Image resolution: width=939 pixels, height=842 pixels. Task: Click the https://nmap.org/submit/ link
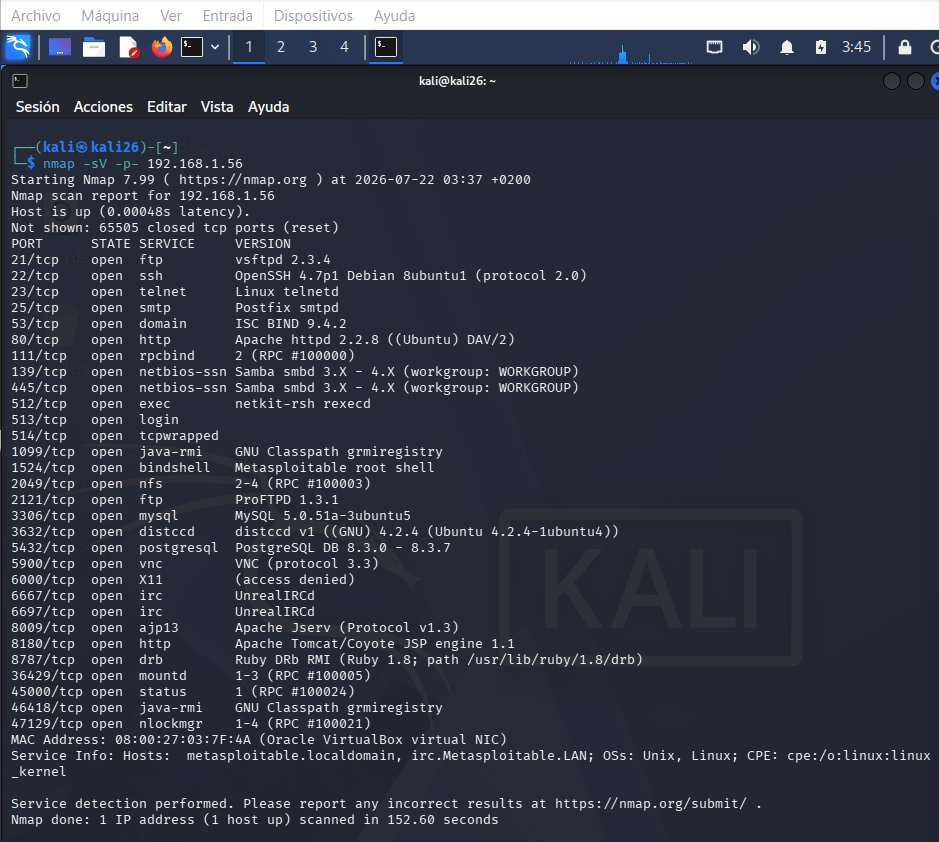[x=650, y=804]
